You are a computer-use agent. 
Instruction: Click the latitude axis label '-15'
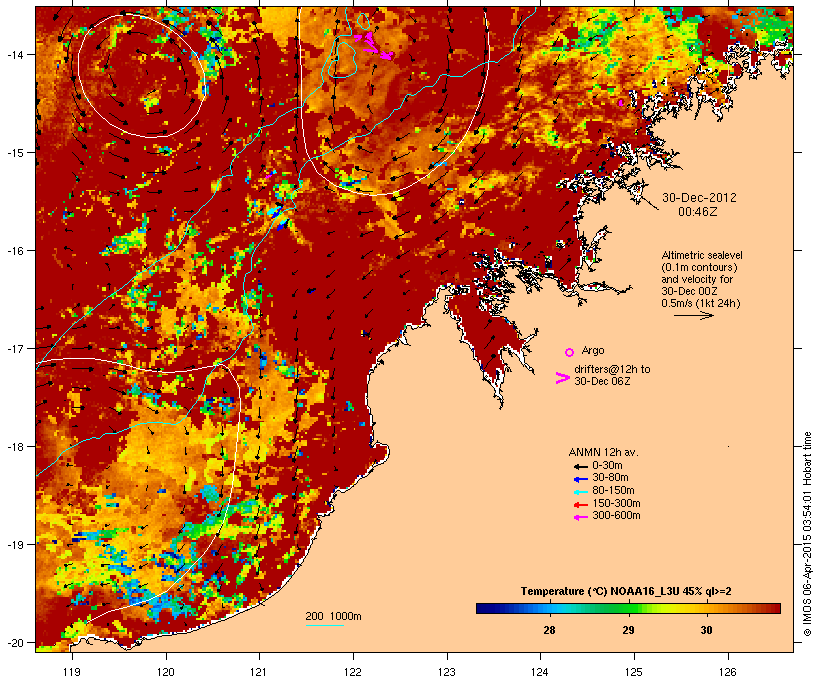14,153
